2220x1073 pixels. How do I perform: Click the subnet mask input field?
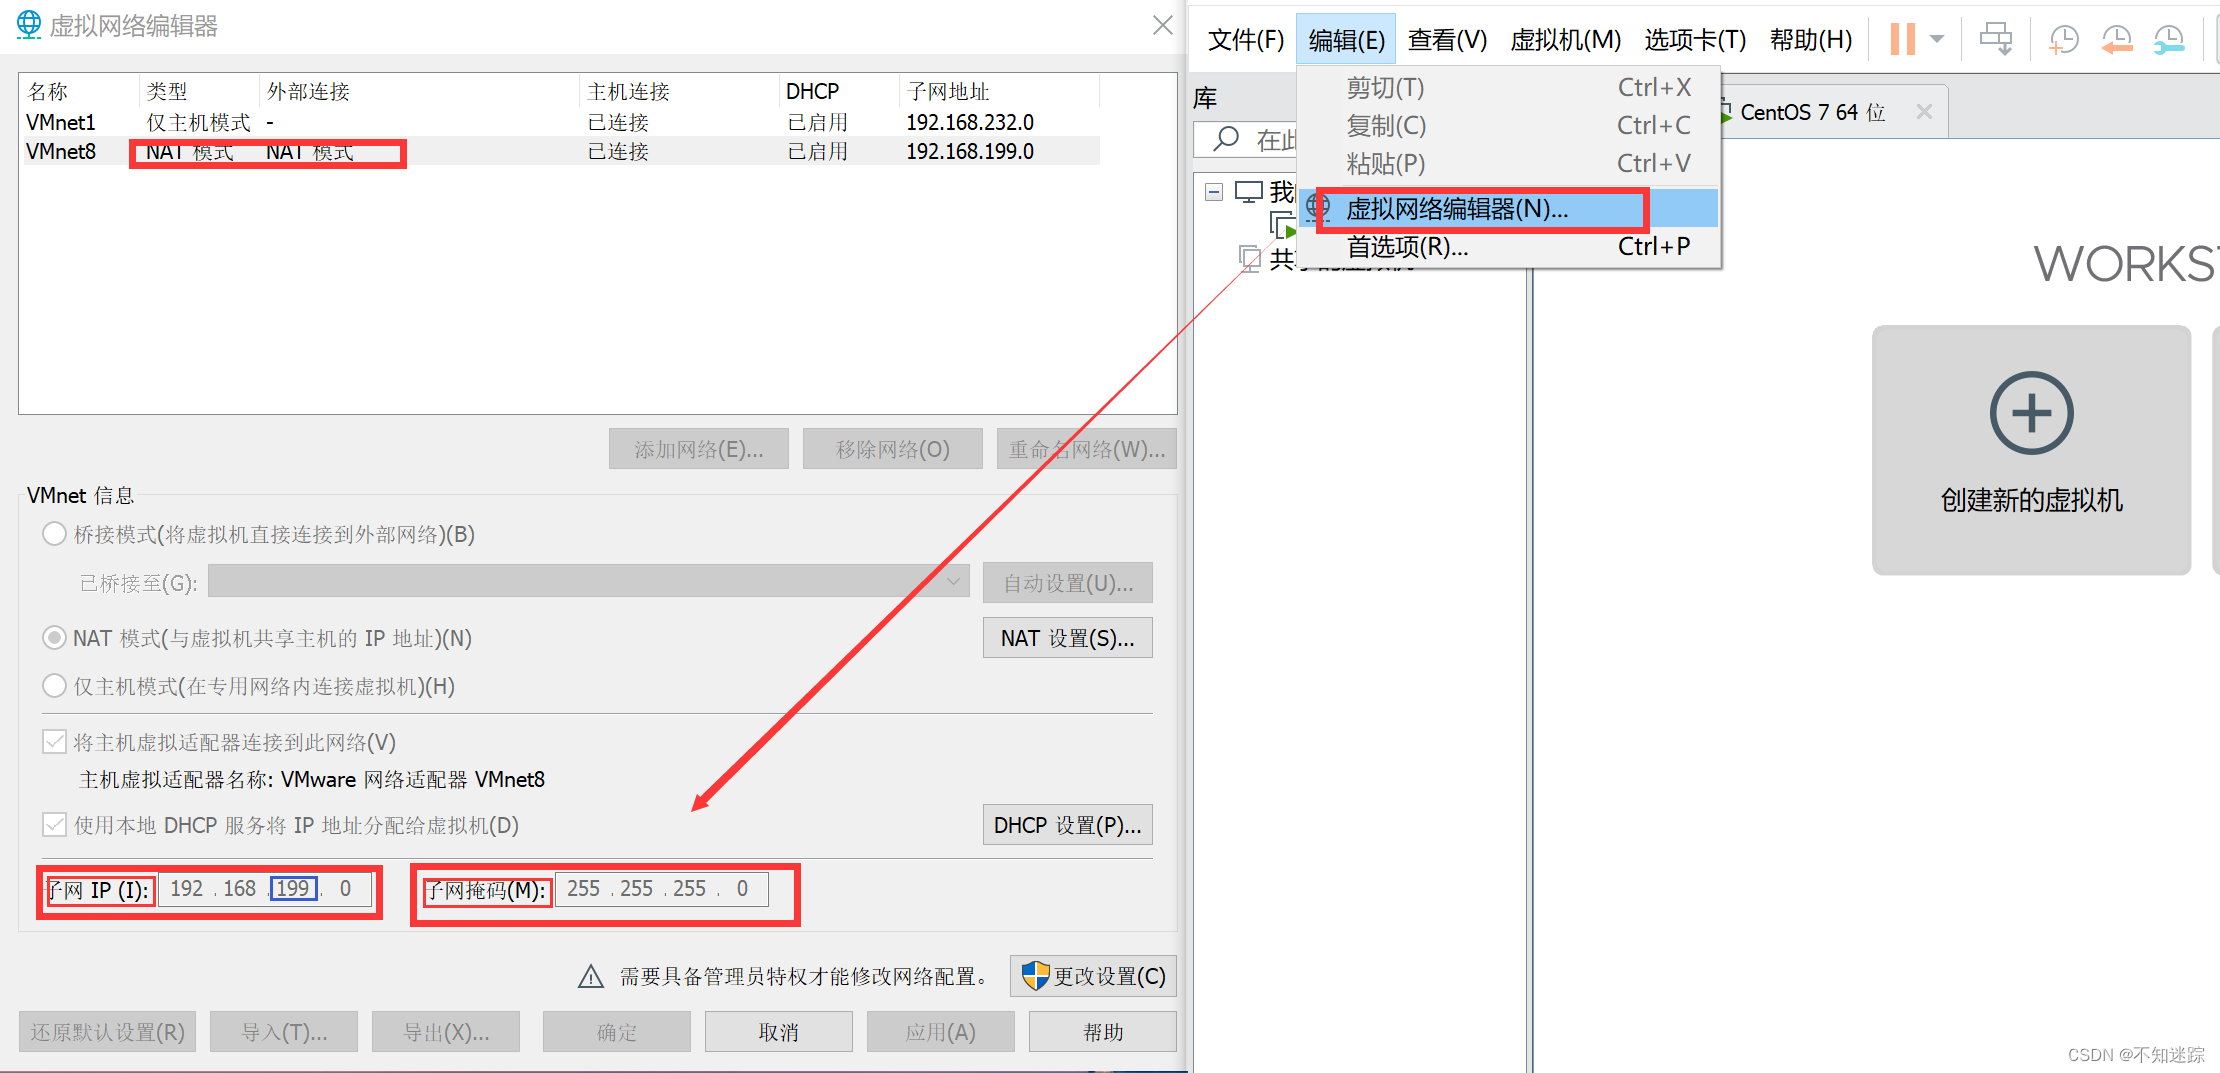(661, 888)
